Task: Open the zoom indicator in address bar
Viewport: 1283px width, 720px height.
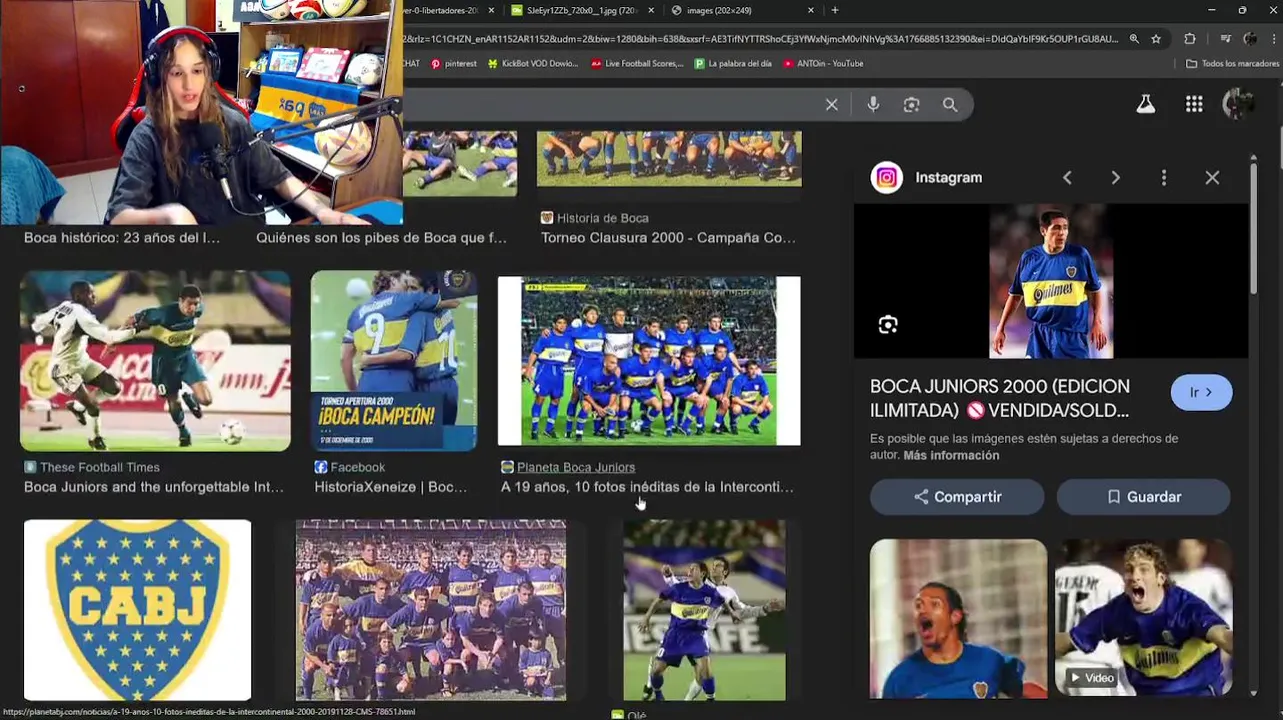Action: click(x=1134, y=39)
